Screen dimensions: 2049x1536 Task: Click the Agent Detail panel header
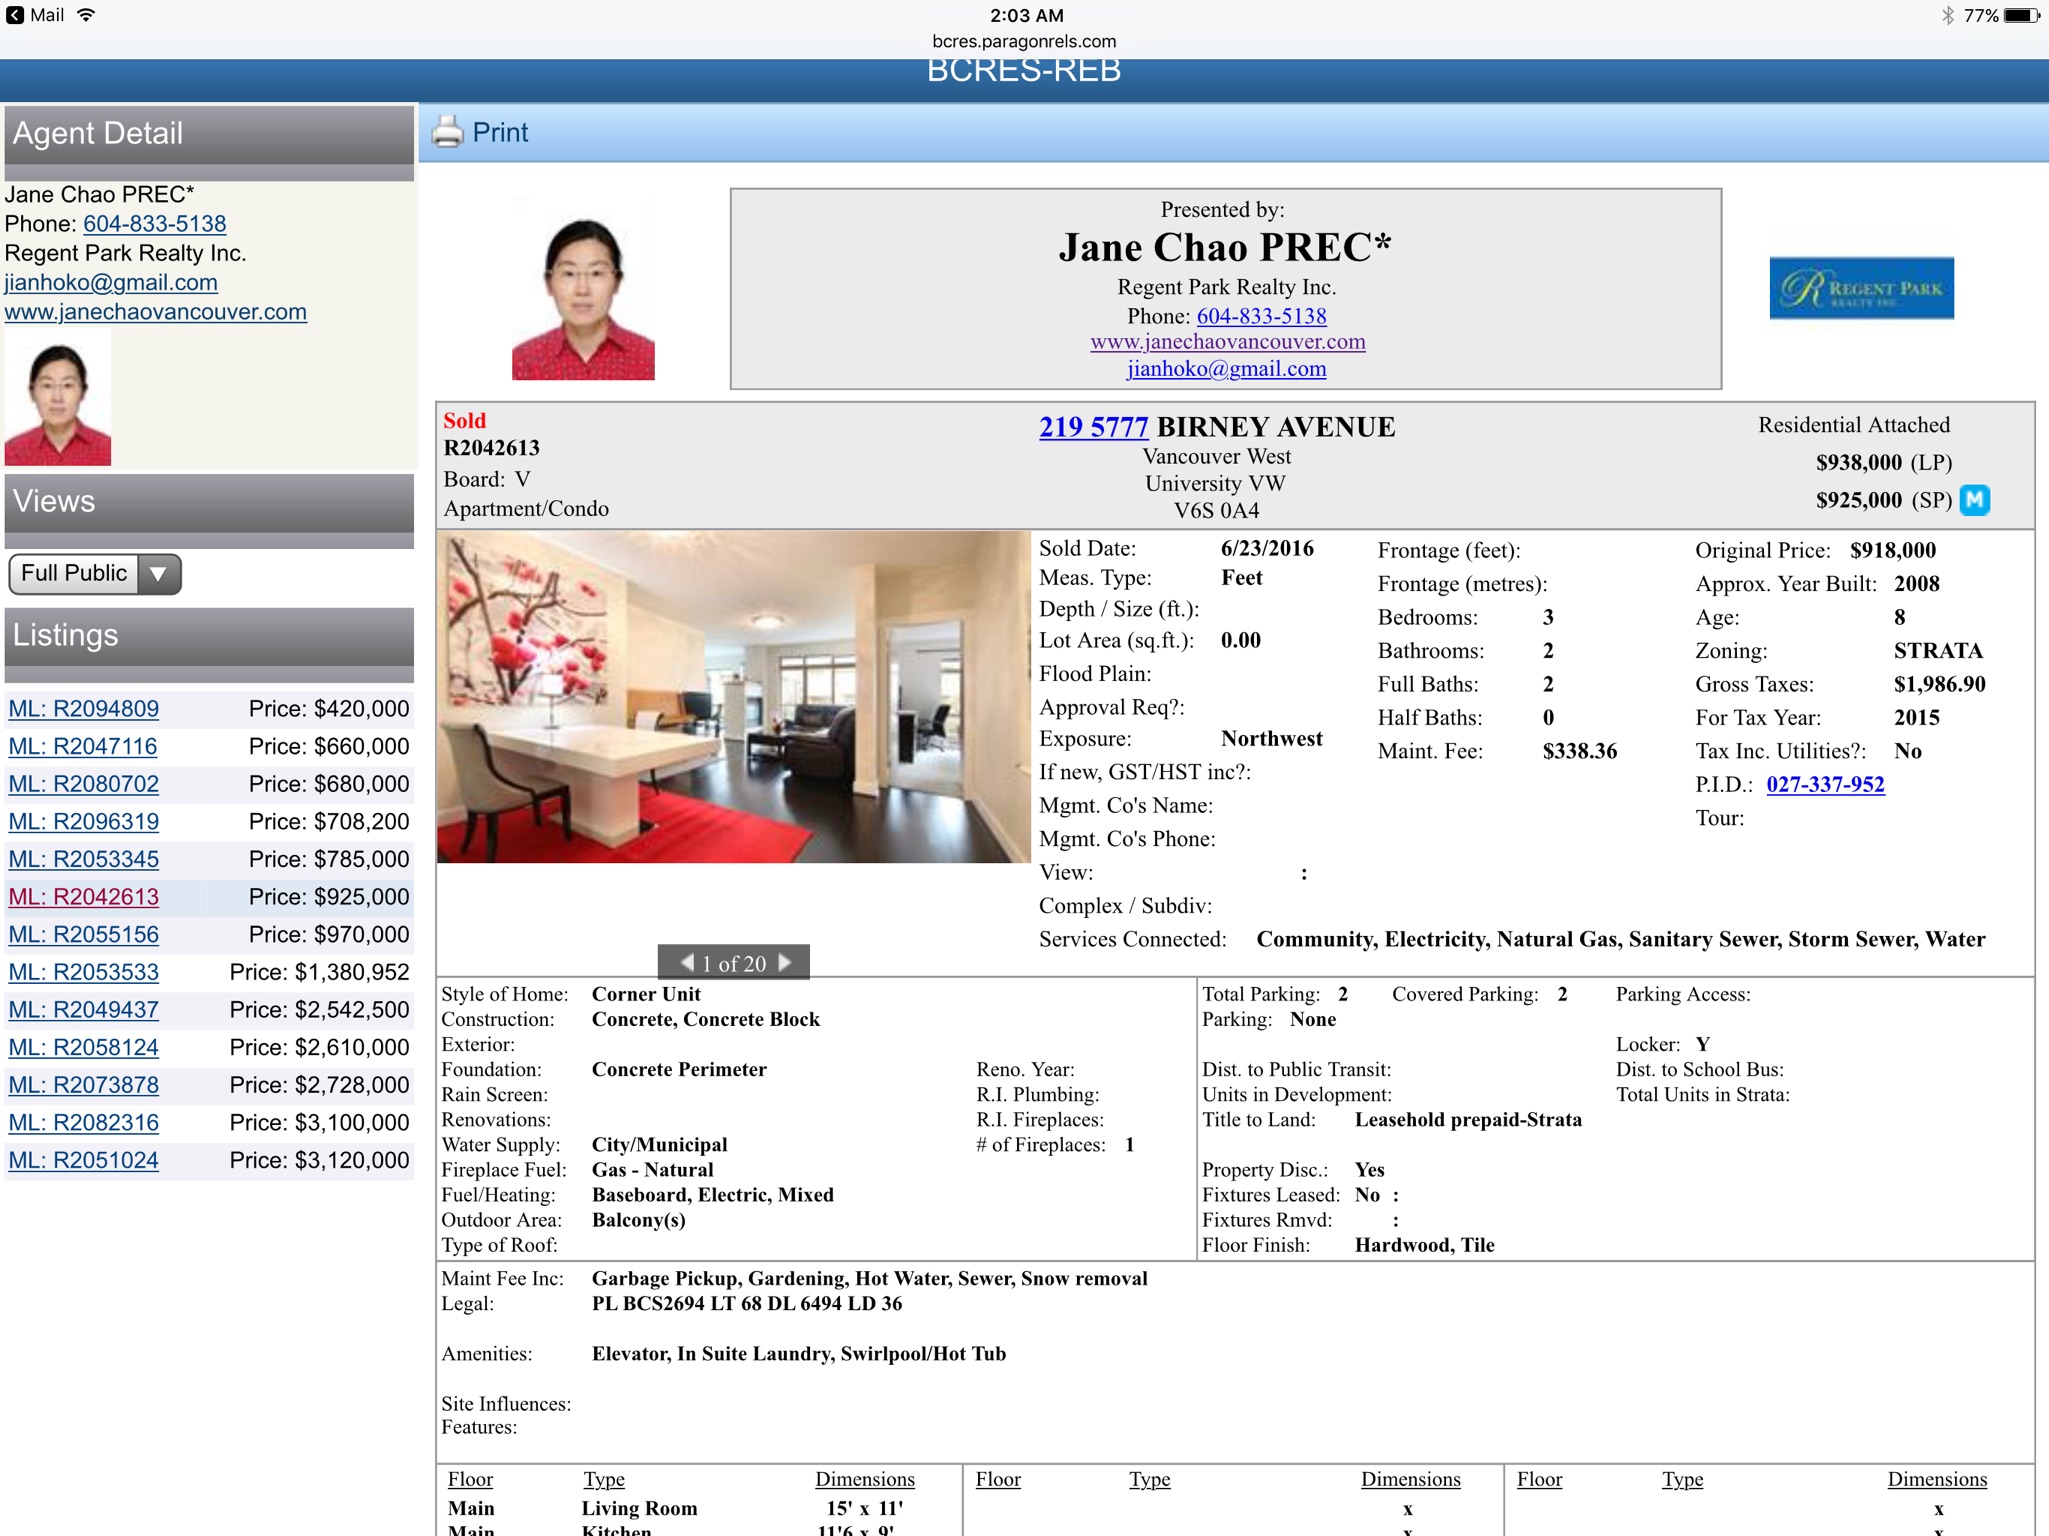tap(208, 134)
